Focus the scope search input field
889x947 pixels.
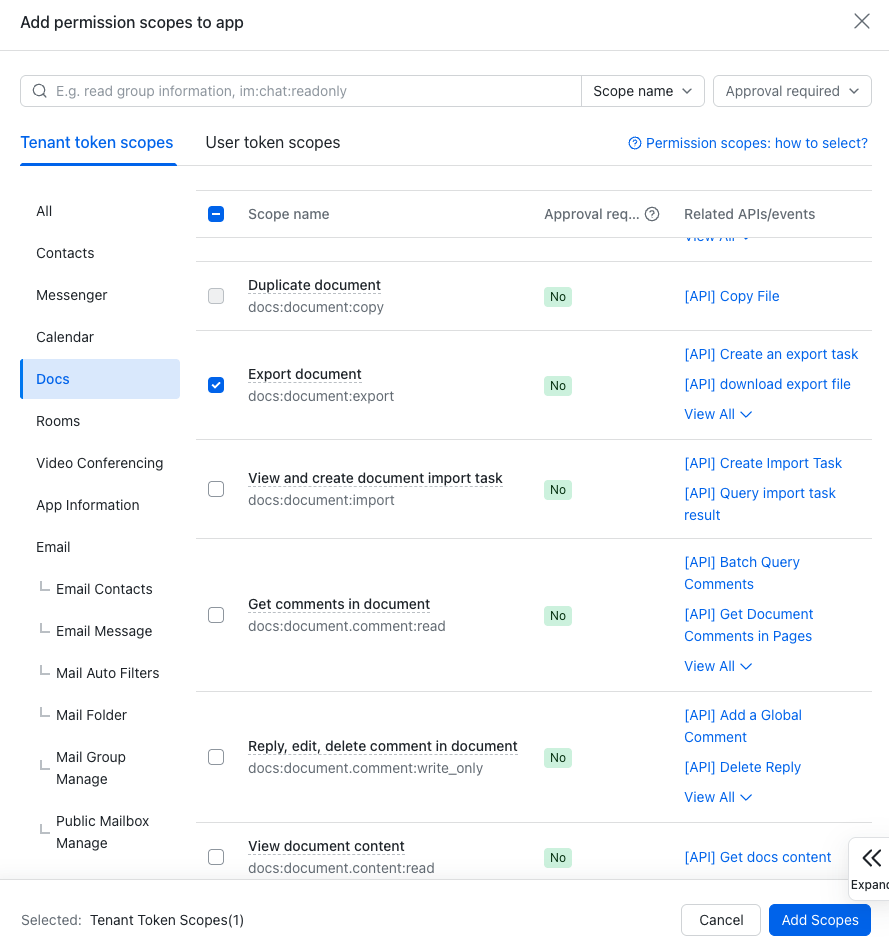(x=310, y=91)
